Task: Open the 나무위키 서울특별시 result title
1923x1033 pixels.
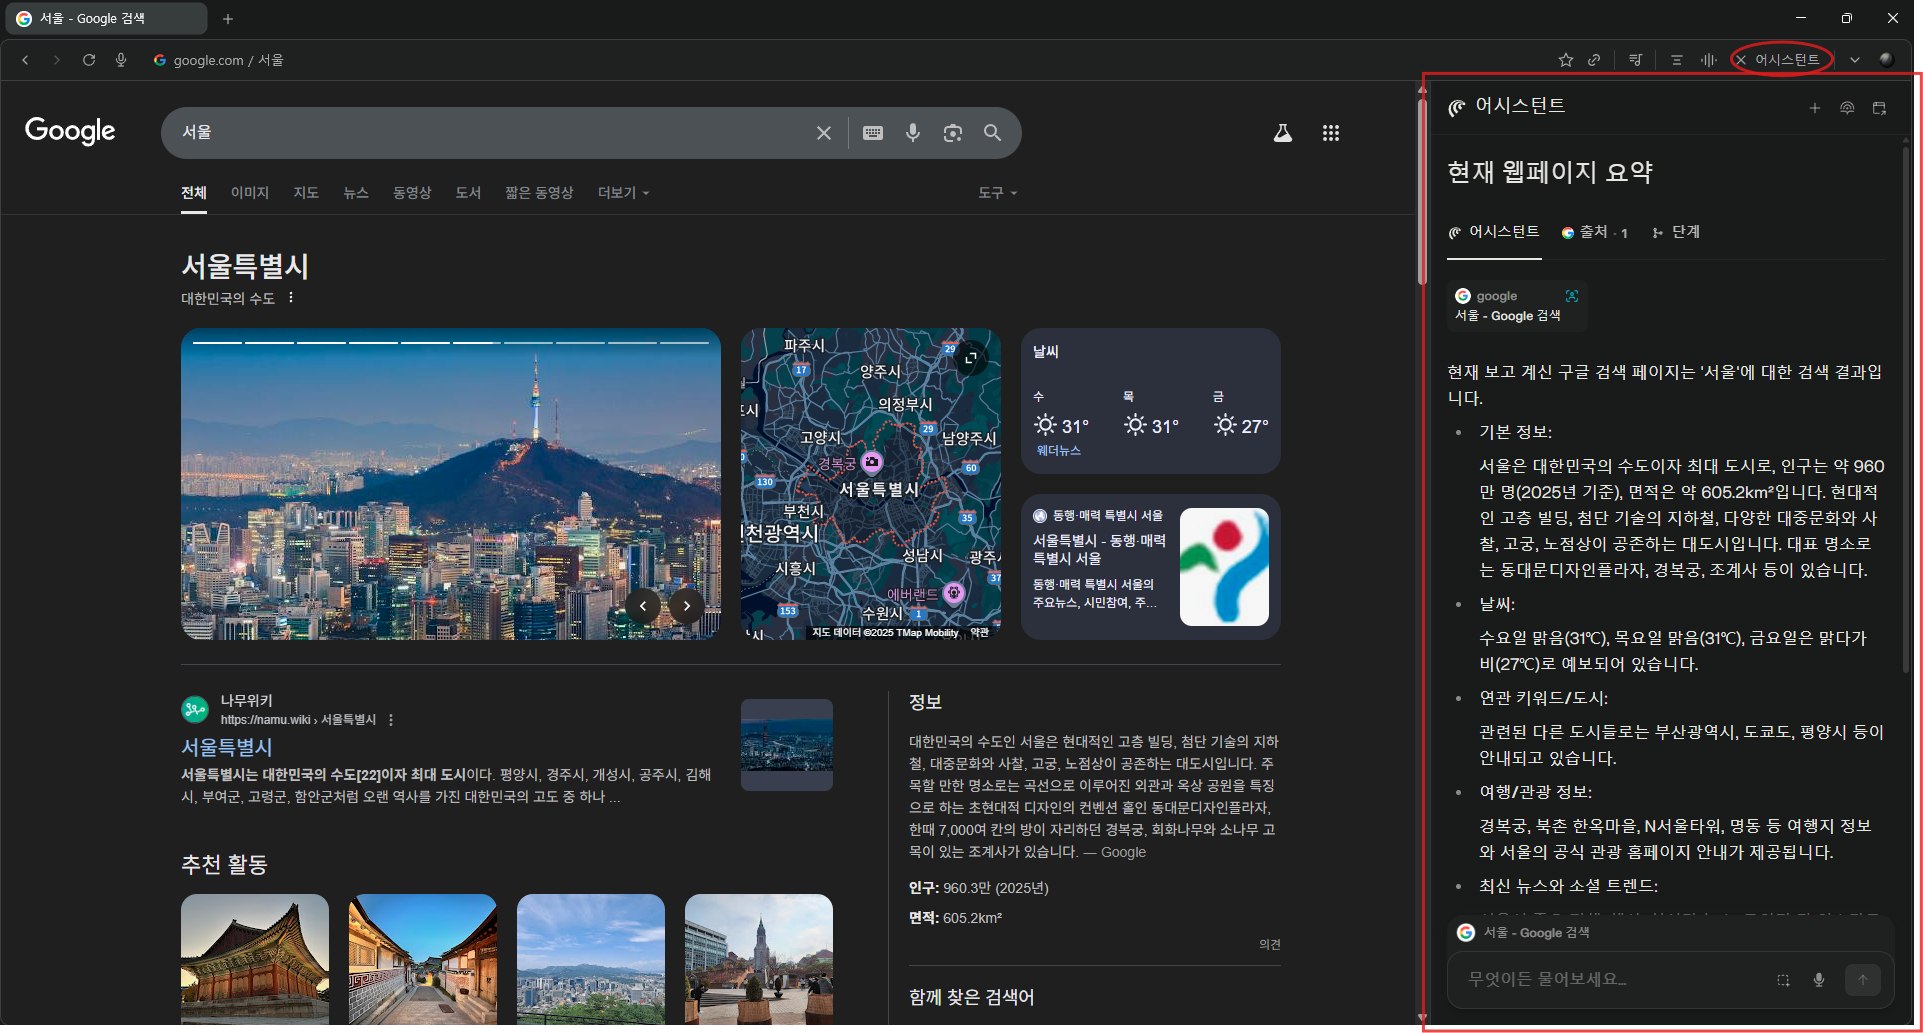Action: [x=227, y=747]
